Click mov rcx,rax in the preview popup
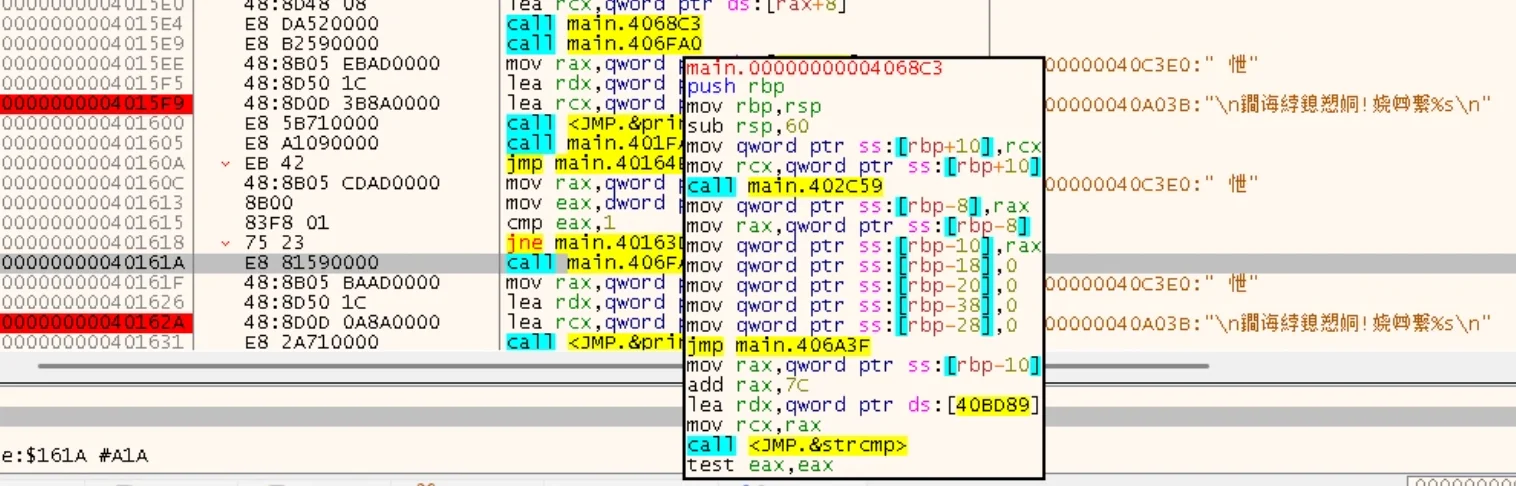 click(x=755, y=424)
